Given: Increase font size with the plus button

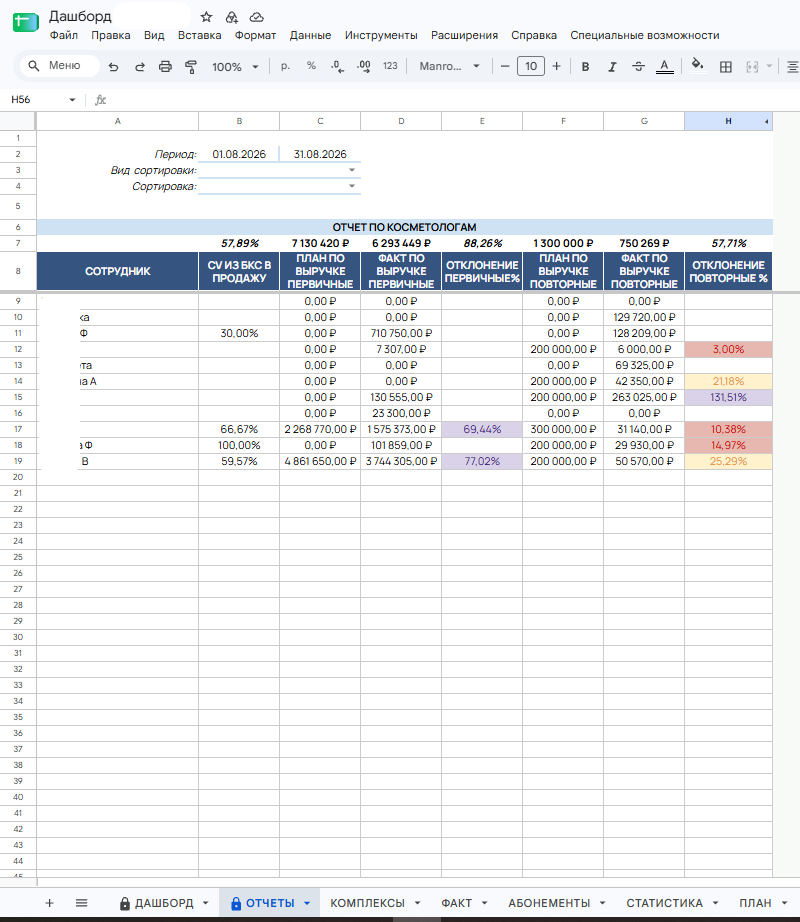Looking at the screenshot, I should click(557, 66).
